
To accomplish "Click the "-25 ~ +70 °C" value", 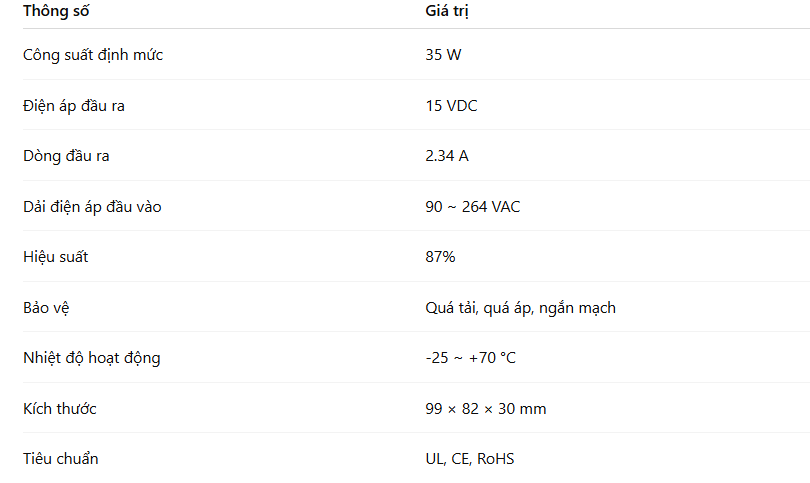I will (x=470, y=358).
